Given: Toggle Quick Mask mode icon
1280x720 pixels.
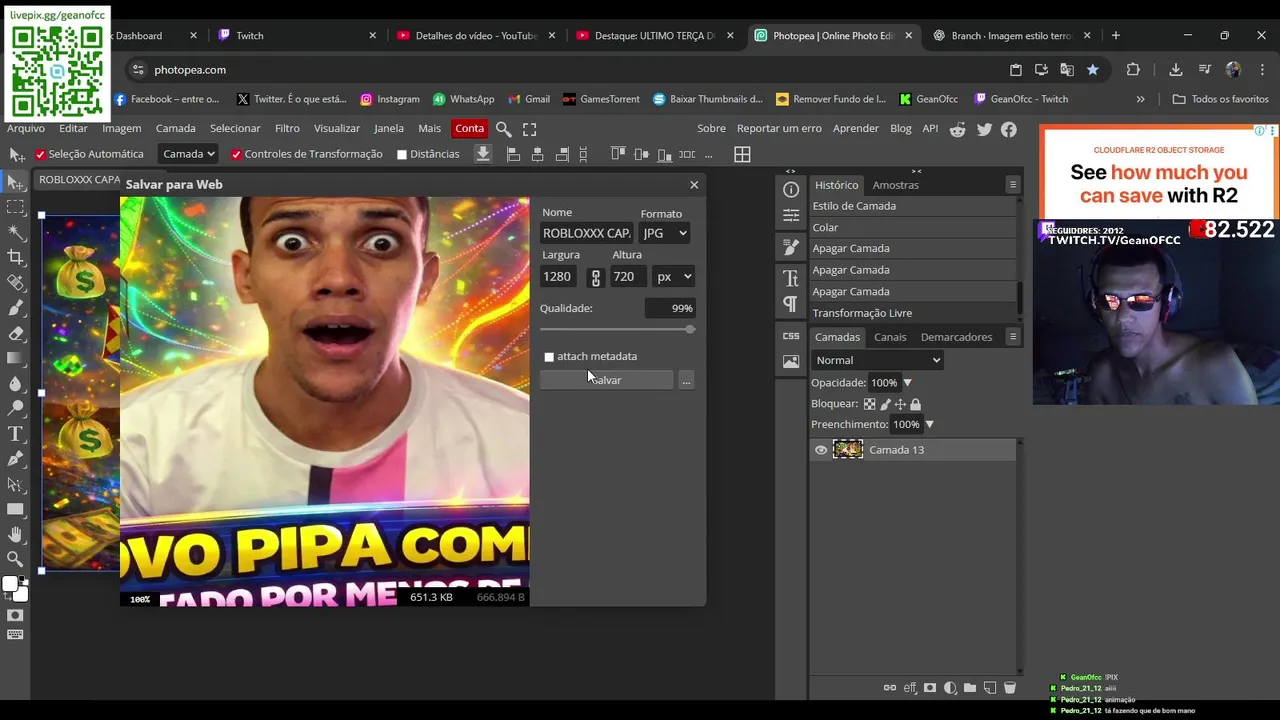Looking at the screenshot, I should point(15,615).
